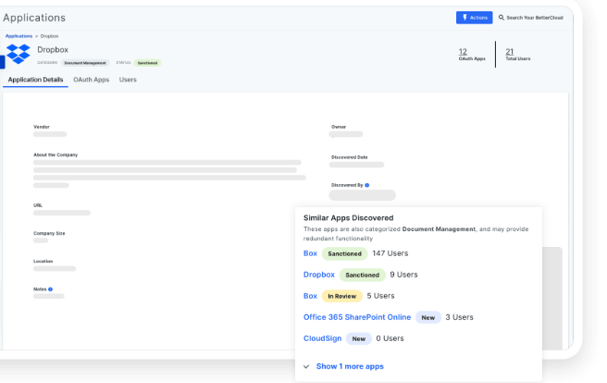Click the Discovered Date label
The width and height of the screenshot is (607, 383).
[349, 157]
